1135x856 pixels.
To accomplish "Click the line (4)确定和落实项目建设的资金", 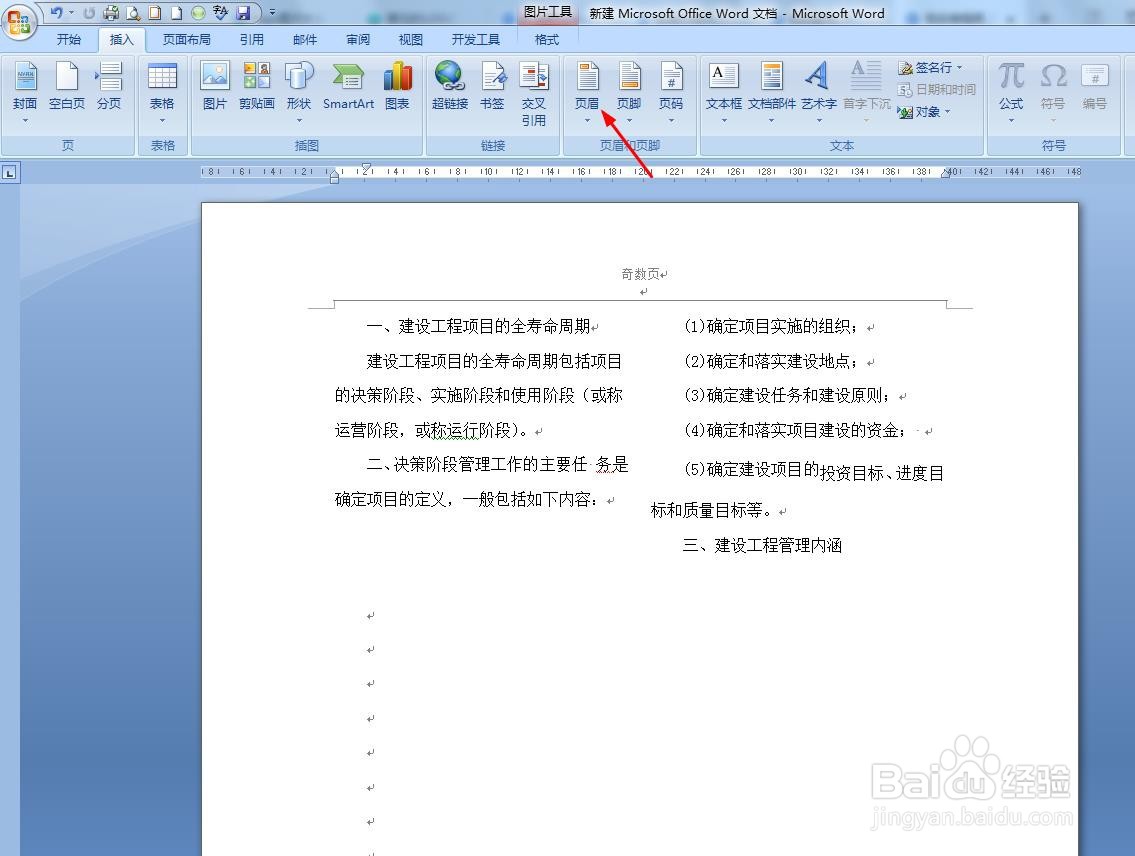I will 796,431.
